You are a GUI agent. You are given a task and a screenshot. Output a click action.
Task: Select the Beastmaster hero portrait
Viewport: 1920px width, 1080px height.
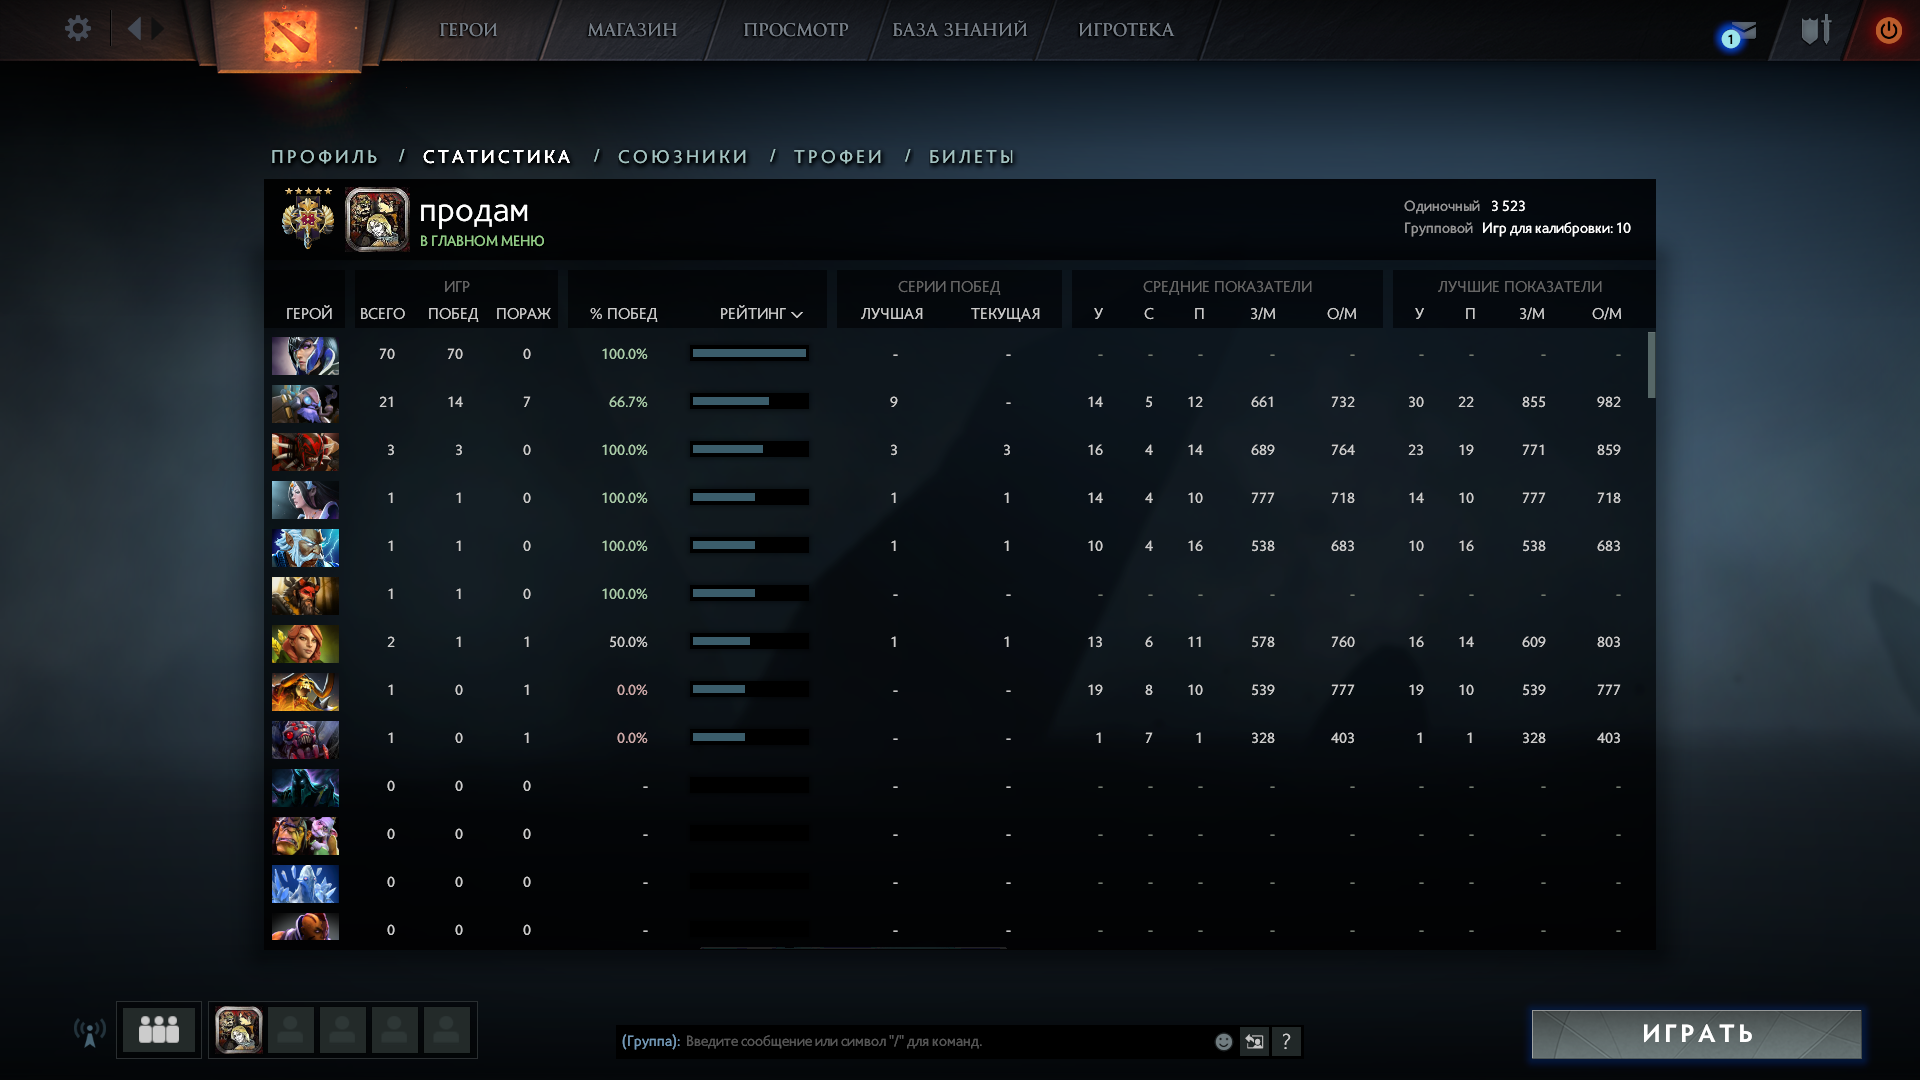pyautogui.click(x=305, y=596)
